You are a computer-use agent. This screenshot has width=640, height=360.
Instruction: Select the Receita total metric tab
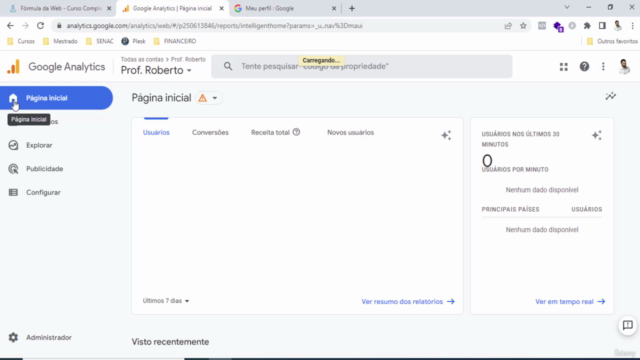[270, 133]
